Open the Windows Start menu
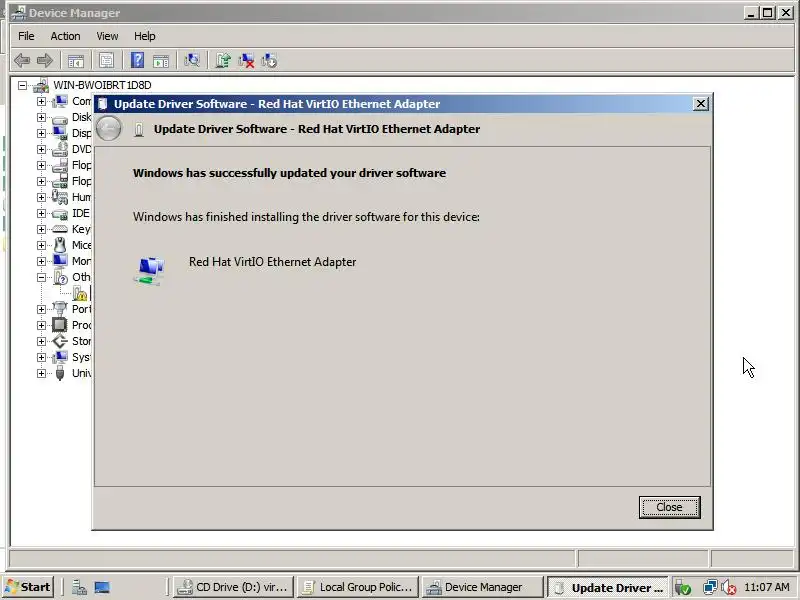Image resolution: width=800 pixels, height=600 pixels. tap(29, 587)
